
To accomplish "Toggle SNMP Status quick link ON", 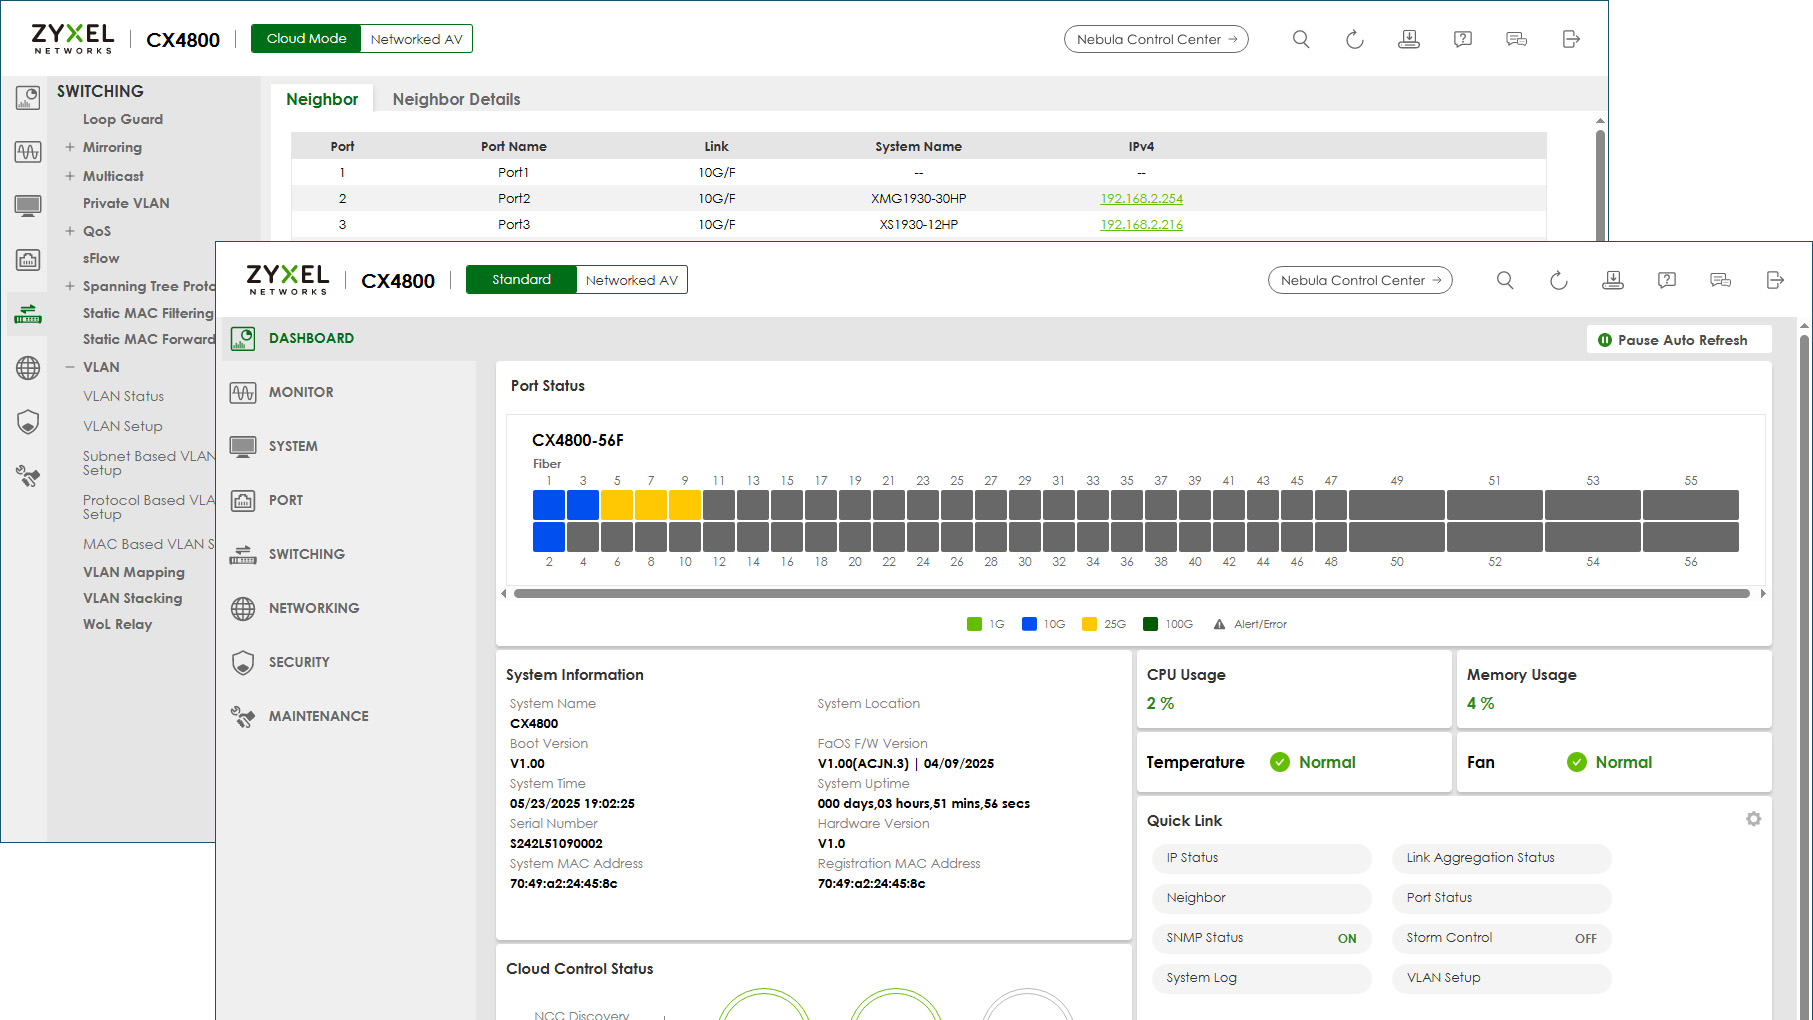I will [x=1261, y=938].
